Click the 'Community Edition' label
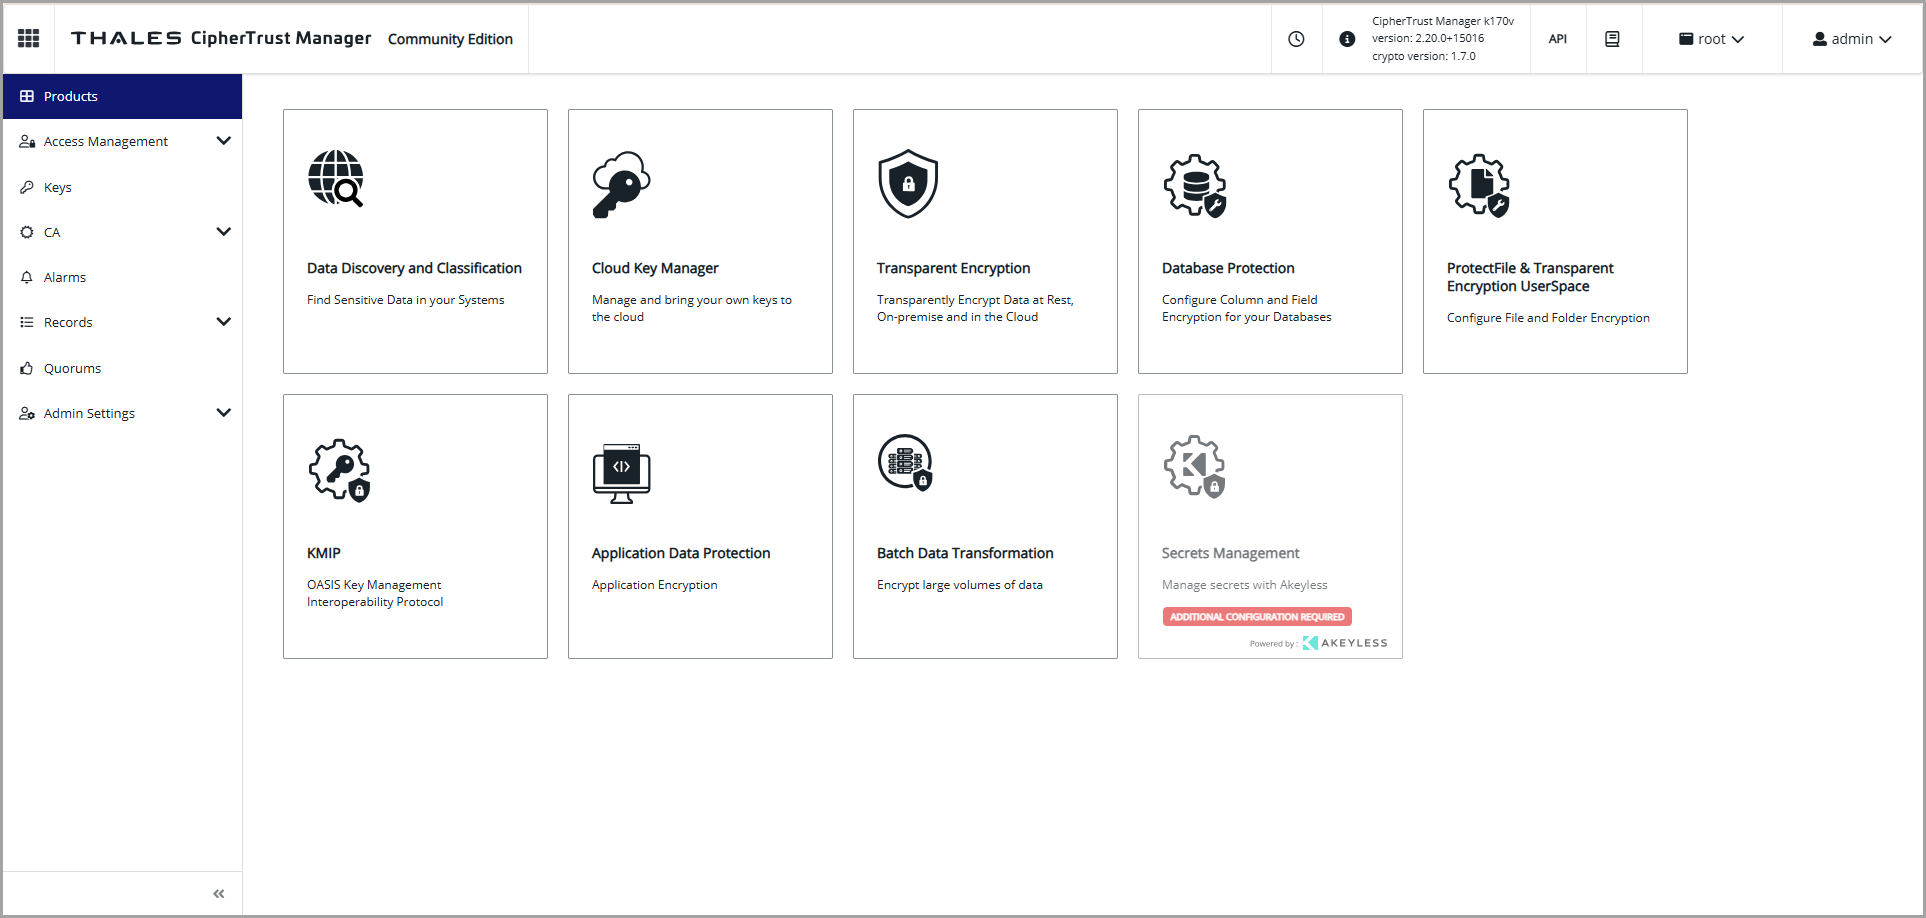1926x918 pixels. point(450,39)
